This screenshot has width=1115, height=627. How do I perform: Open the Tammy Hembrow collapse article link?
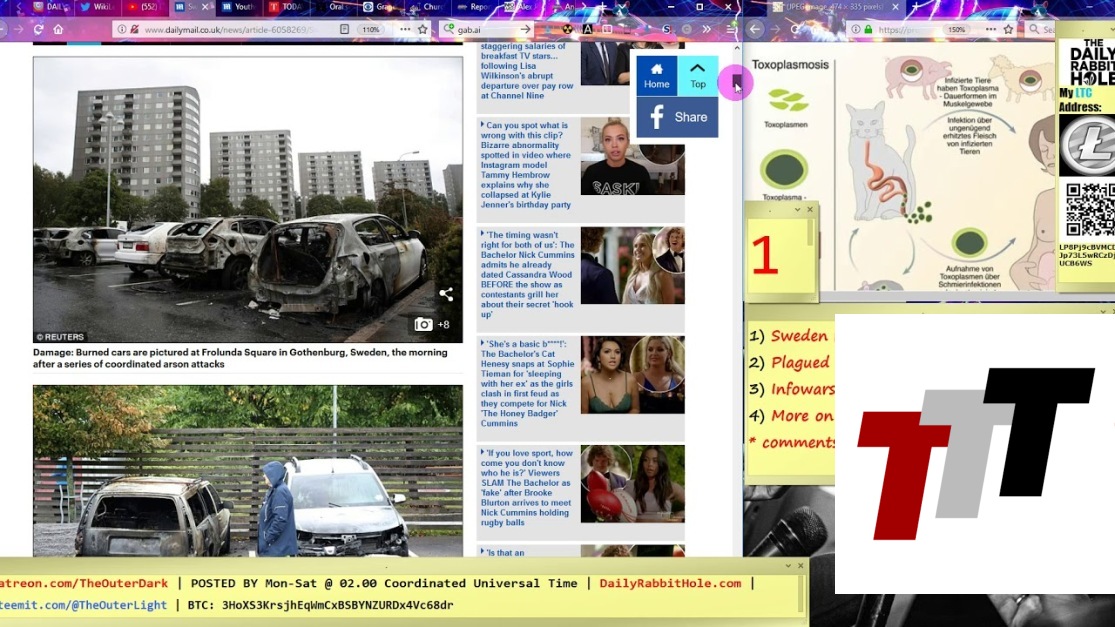coord(527,165)
